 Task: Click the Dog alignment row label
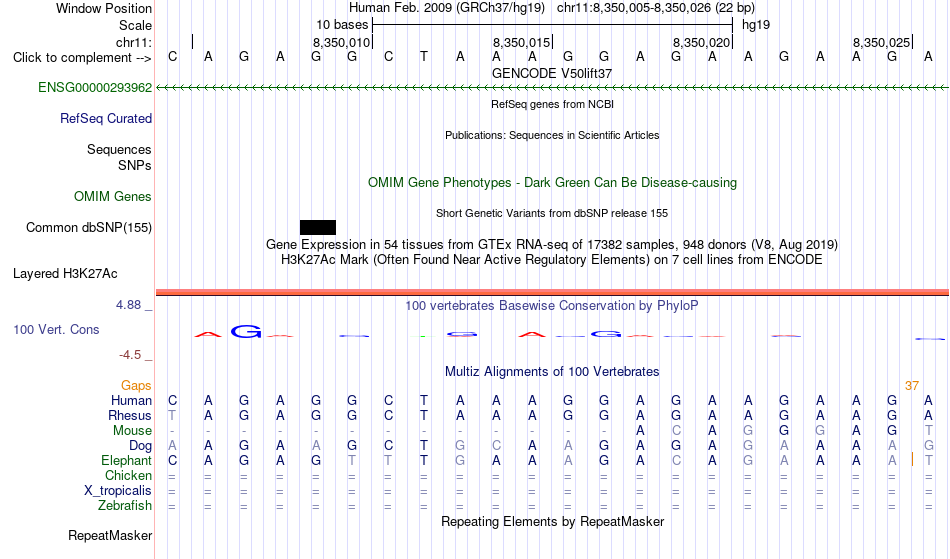(x=140, y=446)
